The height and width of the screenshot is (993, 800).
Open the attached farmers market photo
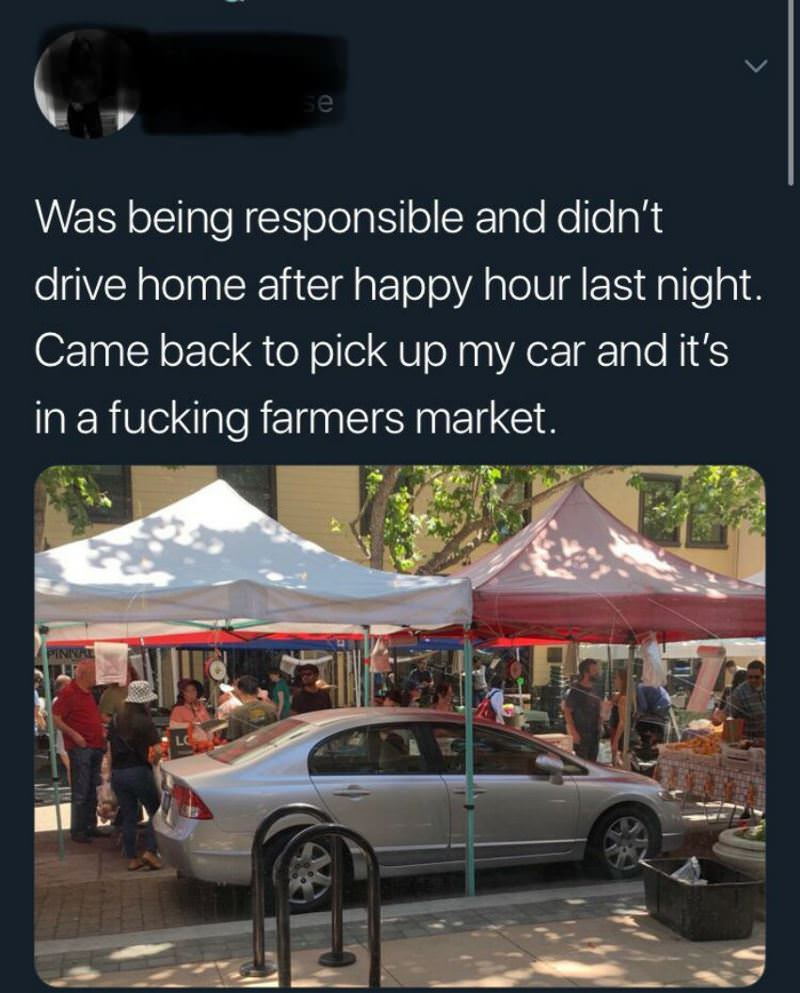pyautogui.click(x=400, y=726)
